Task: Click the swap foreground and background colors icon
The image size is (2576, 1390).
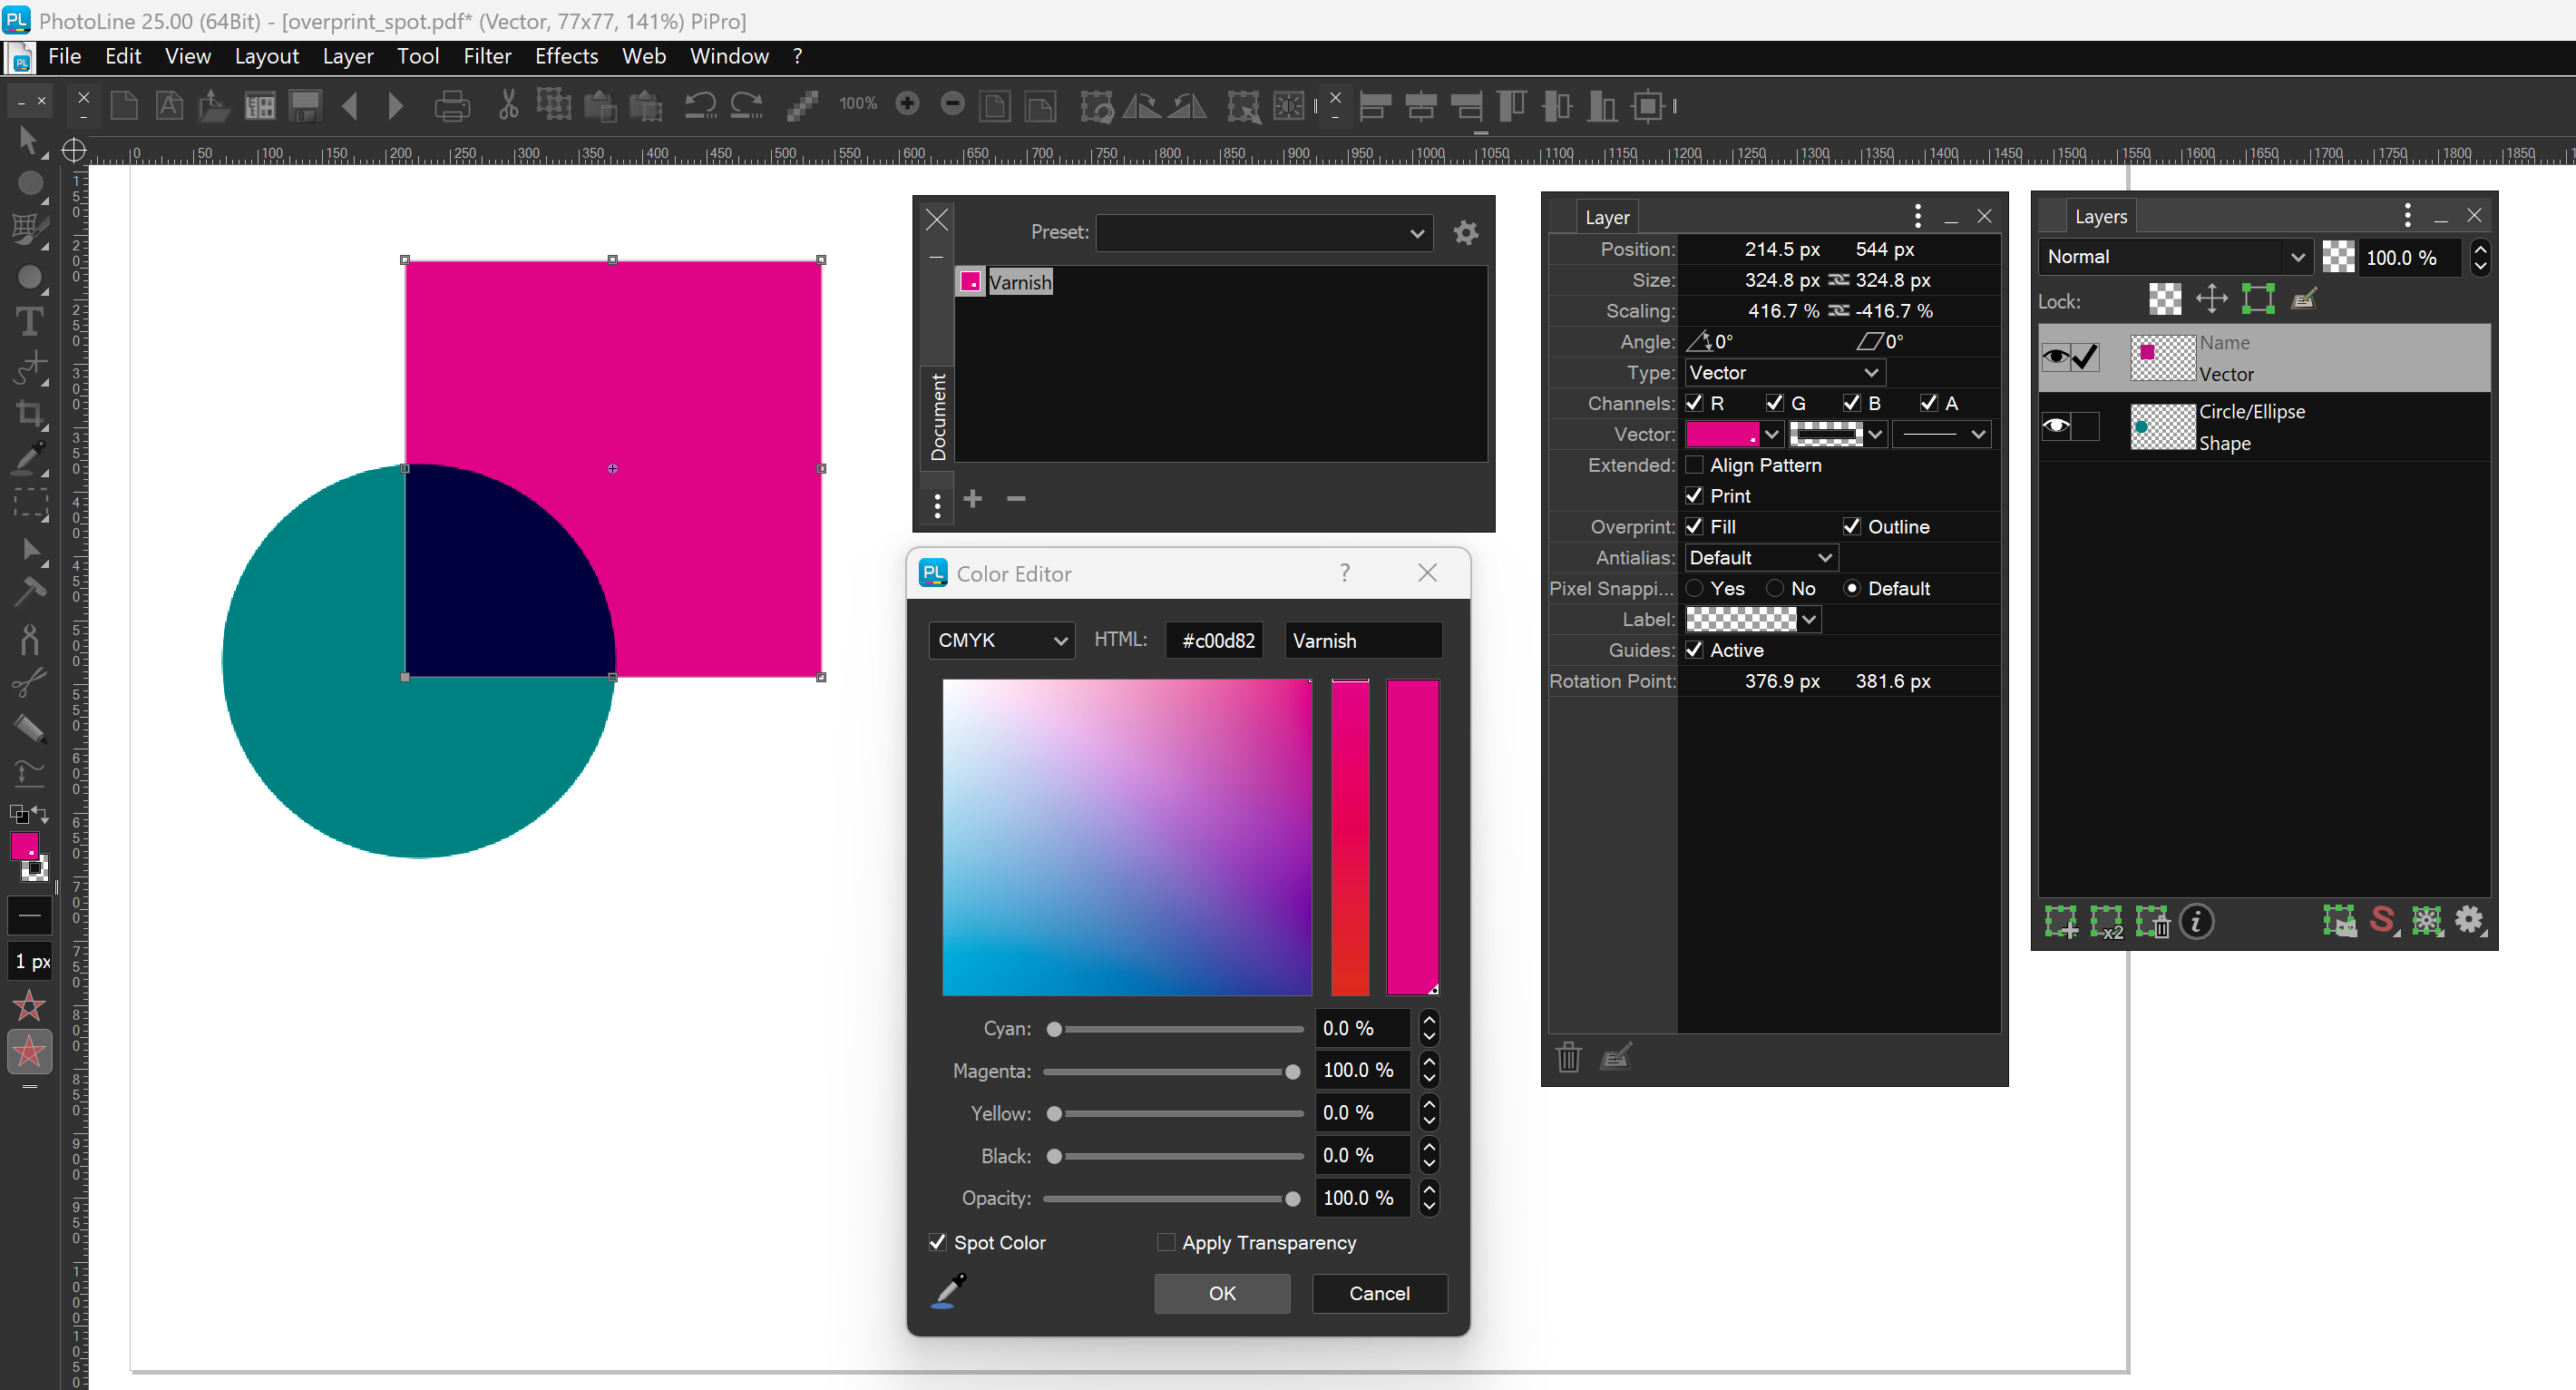Action: (x=40, y=814)
